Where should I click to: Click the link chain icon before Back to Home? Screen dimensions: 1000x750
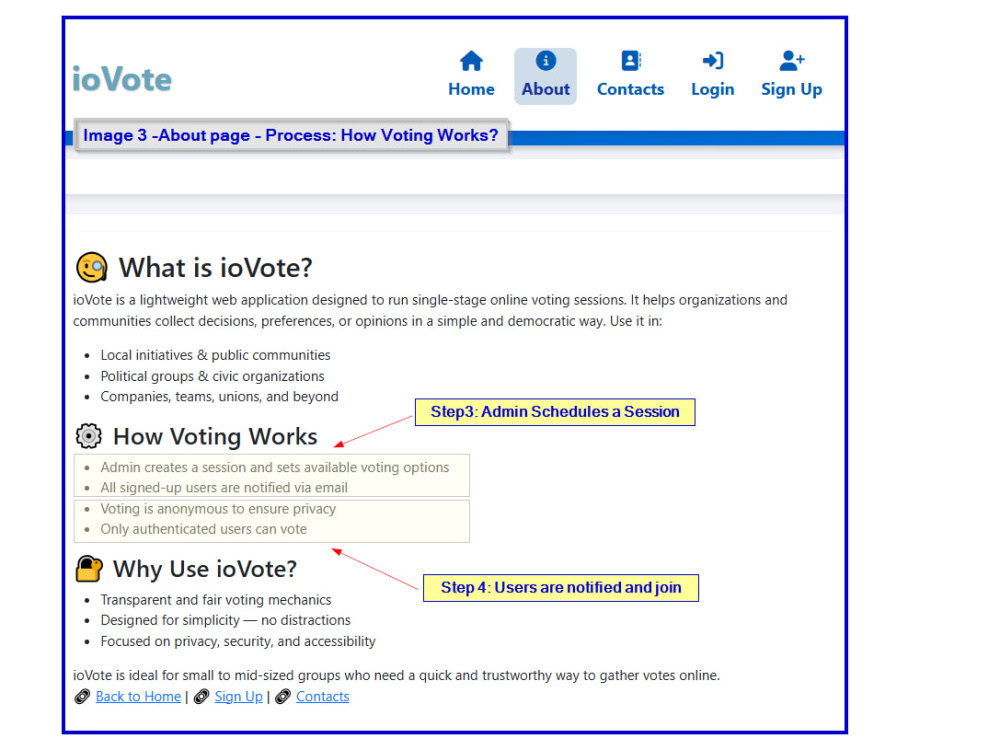[x=82, y=696]
